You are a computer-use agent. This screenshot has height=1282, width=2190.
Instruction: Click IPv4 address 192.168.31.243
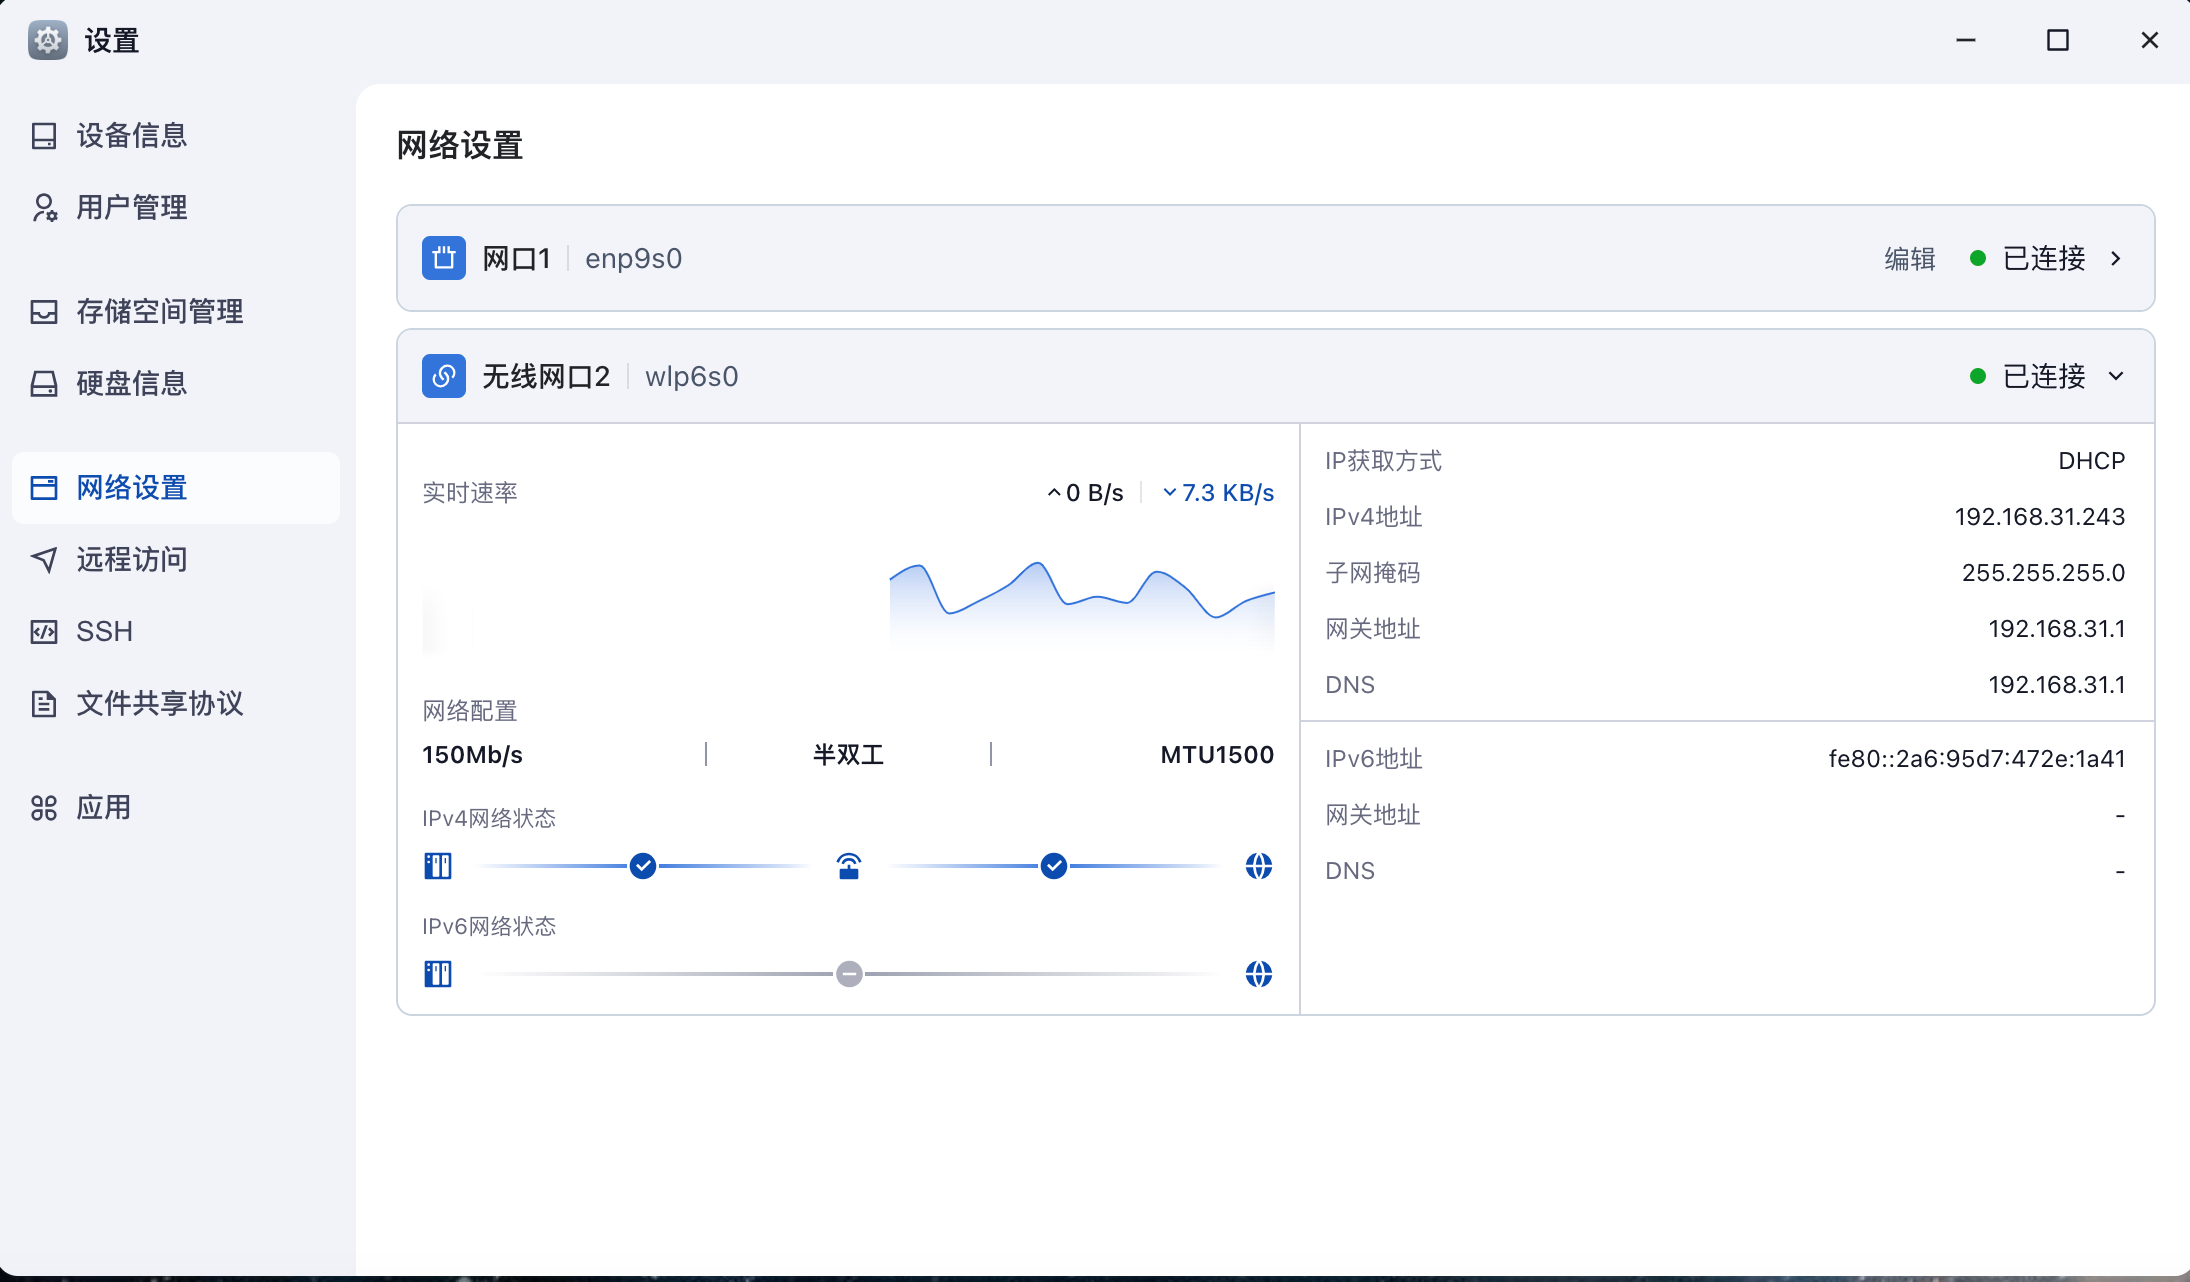2040,517
